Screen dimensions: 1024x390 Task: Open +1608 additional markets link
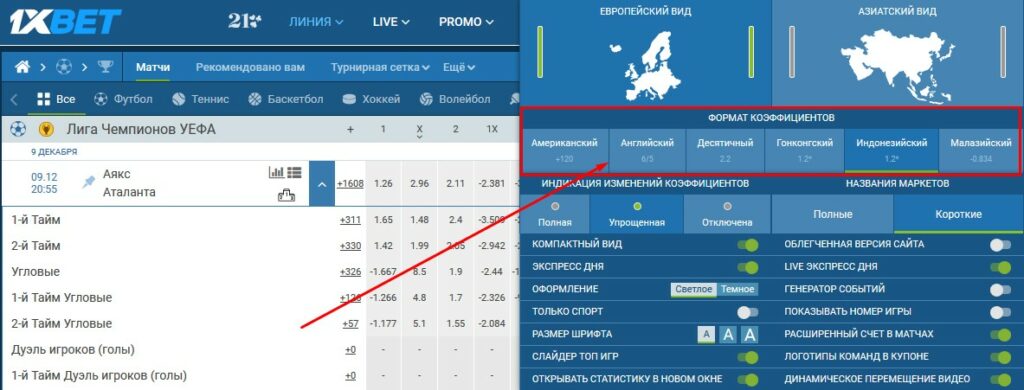pos(350,184)
